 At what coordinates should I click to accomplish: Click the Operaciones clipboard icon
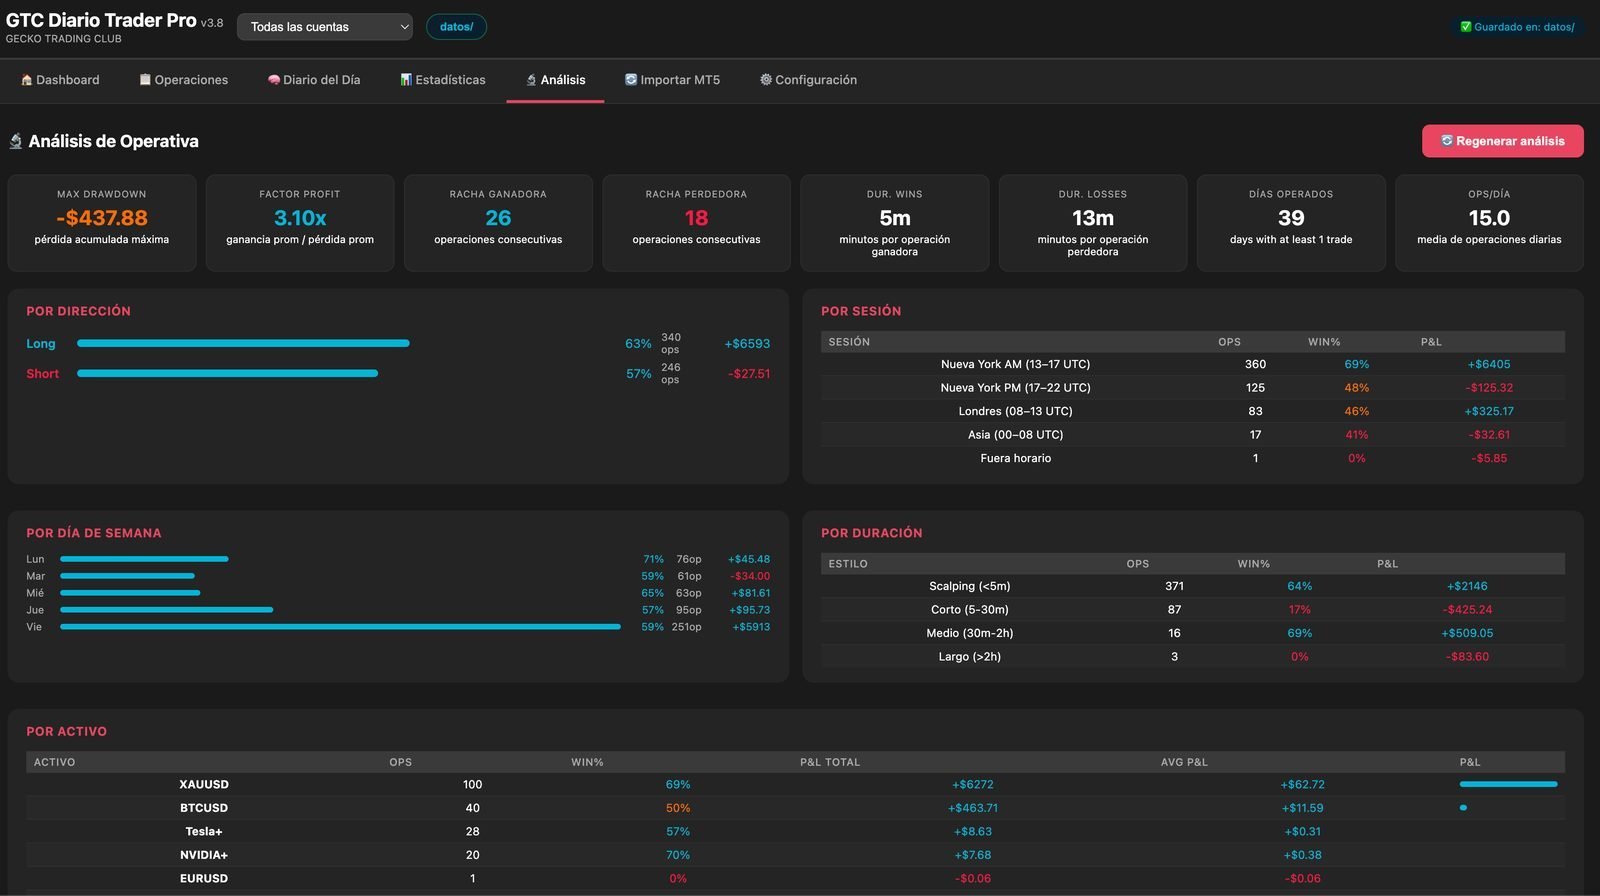click(145, 80)
